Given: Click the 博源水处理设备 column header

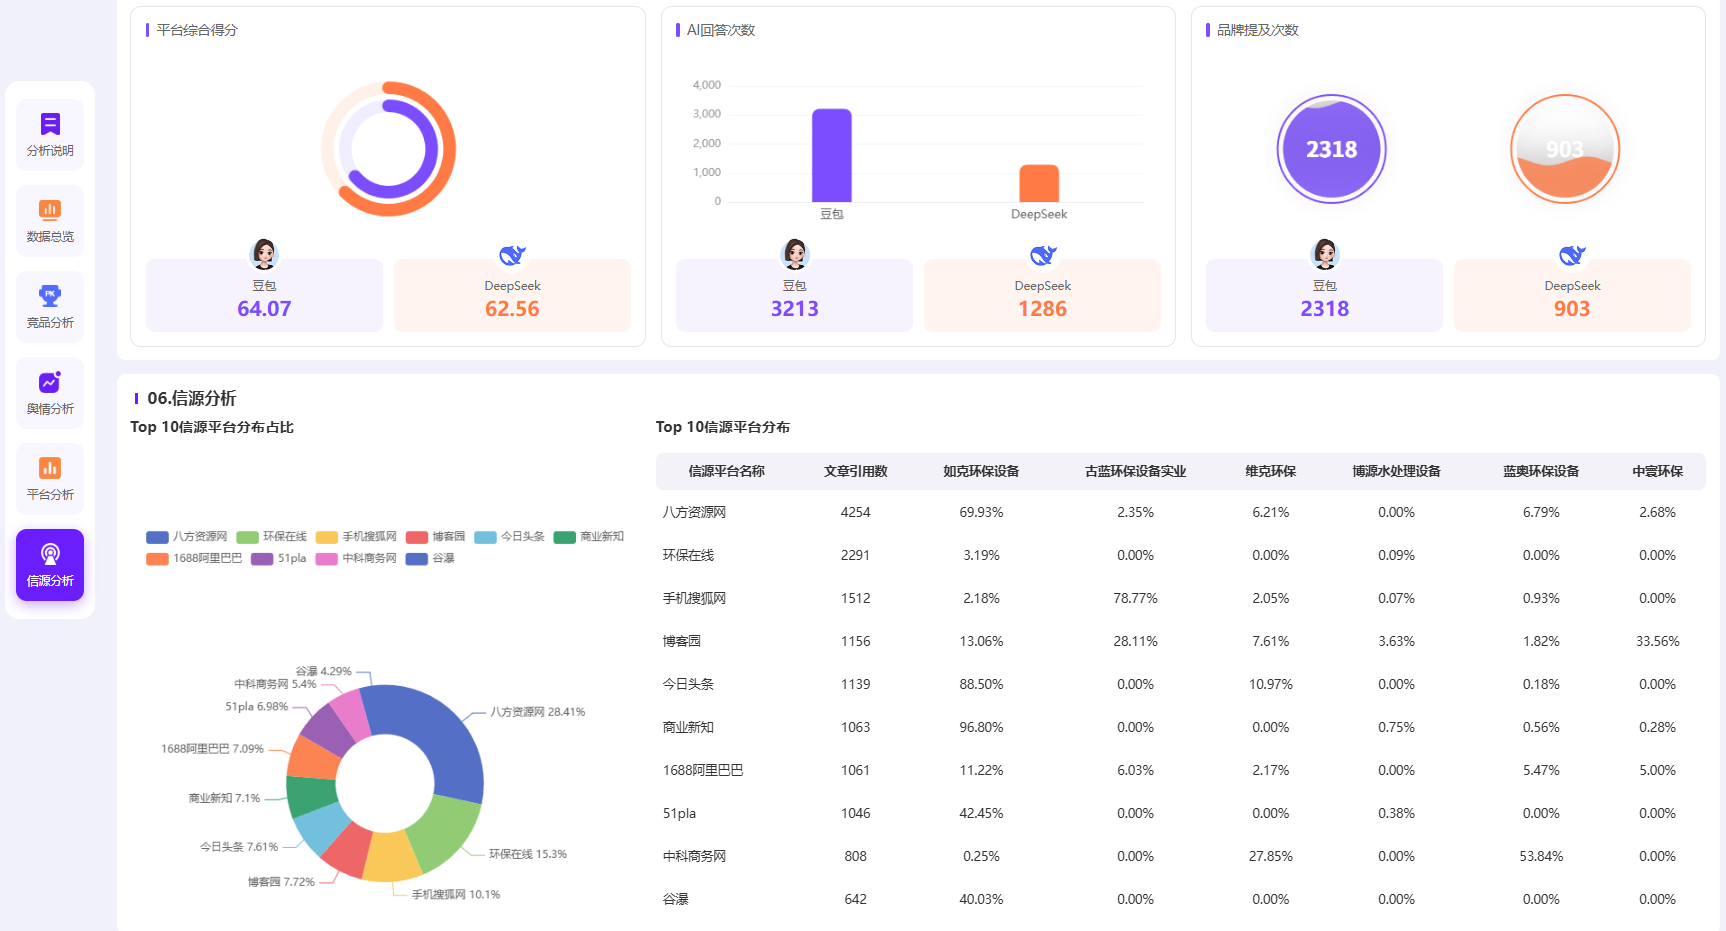Looking at the screenshot, I should (1397, 471).
